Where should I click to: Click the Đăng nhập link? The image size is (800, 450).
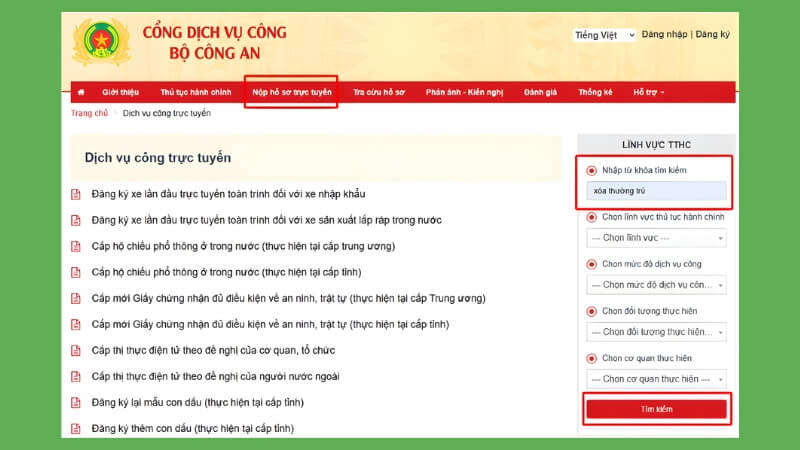[664, 34]
